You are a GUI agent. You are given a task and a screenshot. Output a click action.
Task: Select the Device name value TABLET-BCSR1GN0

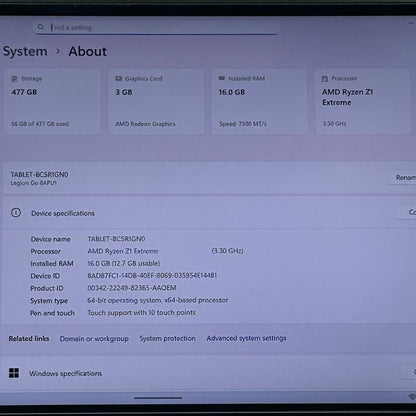(x=116, y=239)
